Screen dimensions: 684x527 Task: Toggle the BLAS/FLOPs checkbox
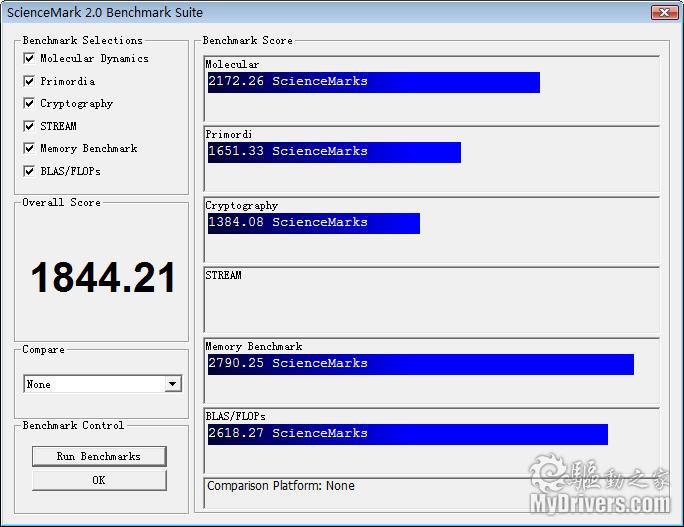(30, 171)
